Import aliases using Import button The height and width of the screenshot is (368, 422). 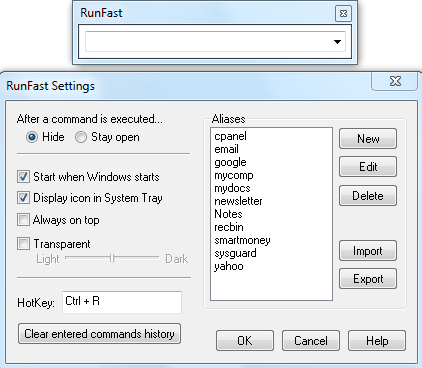368,251
